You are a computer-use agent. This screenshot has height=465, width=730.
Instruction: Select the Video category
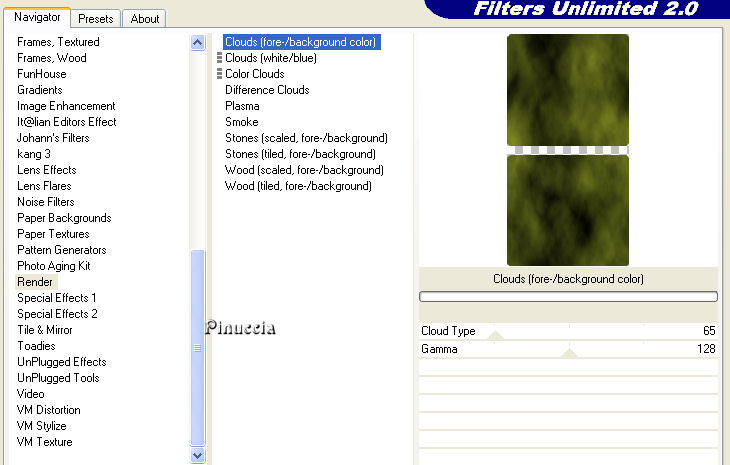click(31, 394)
